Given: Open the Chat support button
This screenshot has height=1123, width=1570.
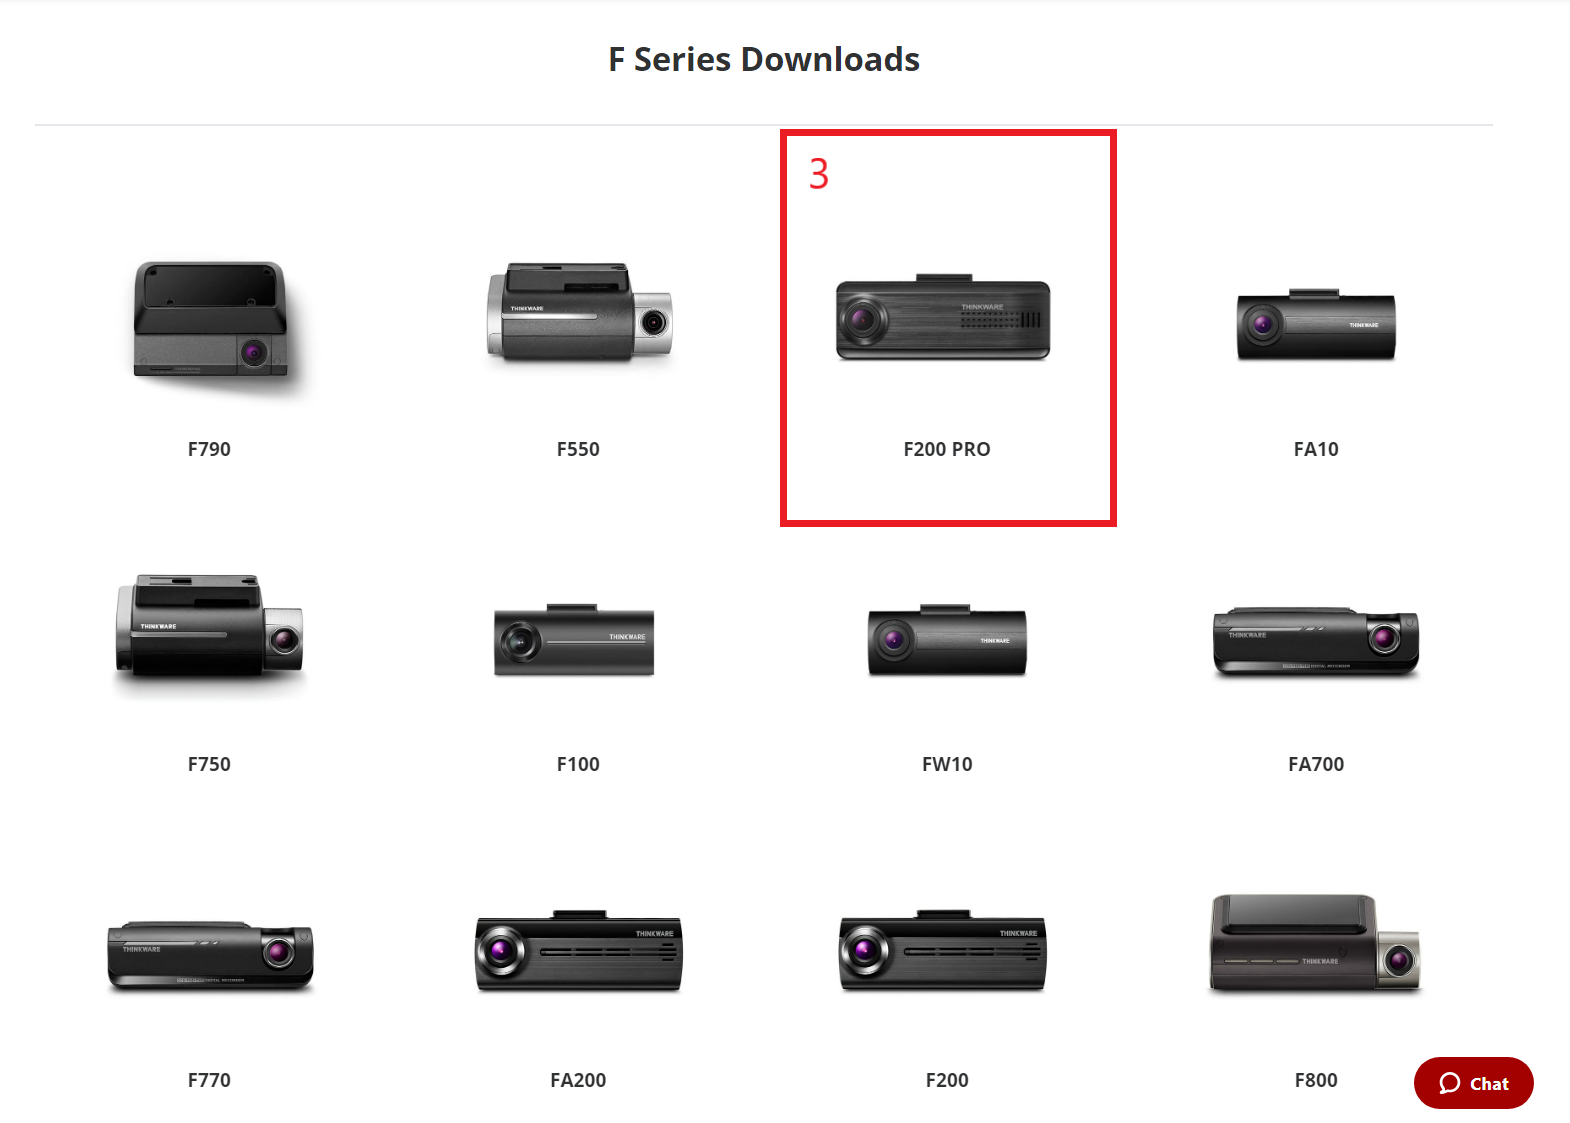Looking at the screenshot, I should pos(1473,1083).
